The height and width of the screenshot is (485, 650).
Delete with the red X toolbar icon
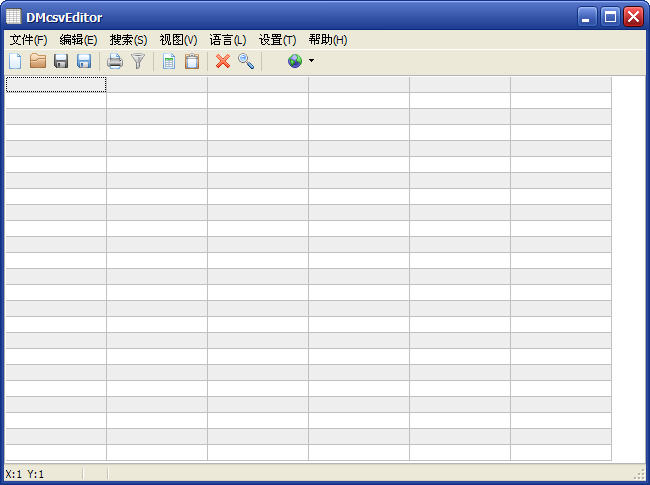point(223,61)
